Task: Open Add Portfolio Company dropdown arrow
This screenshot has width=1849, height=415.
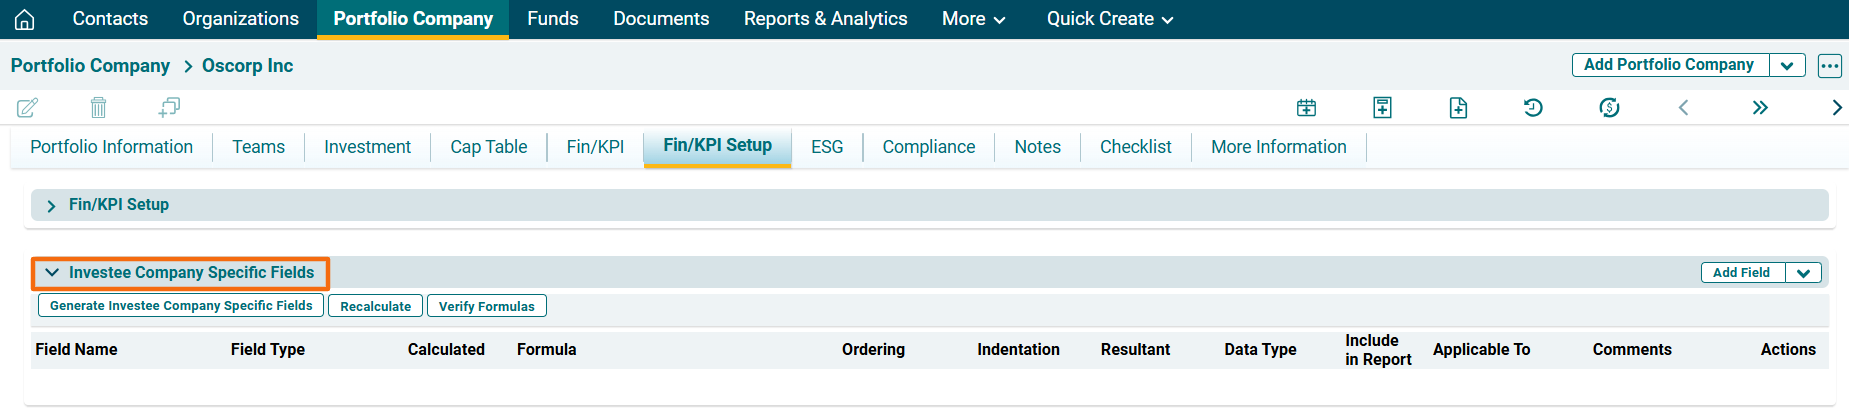Action: pyautogui.click(x=1787, y=66)
